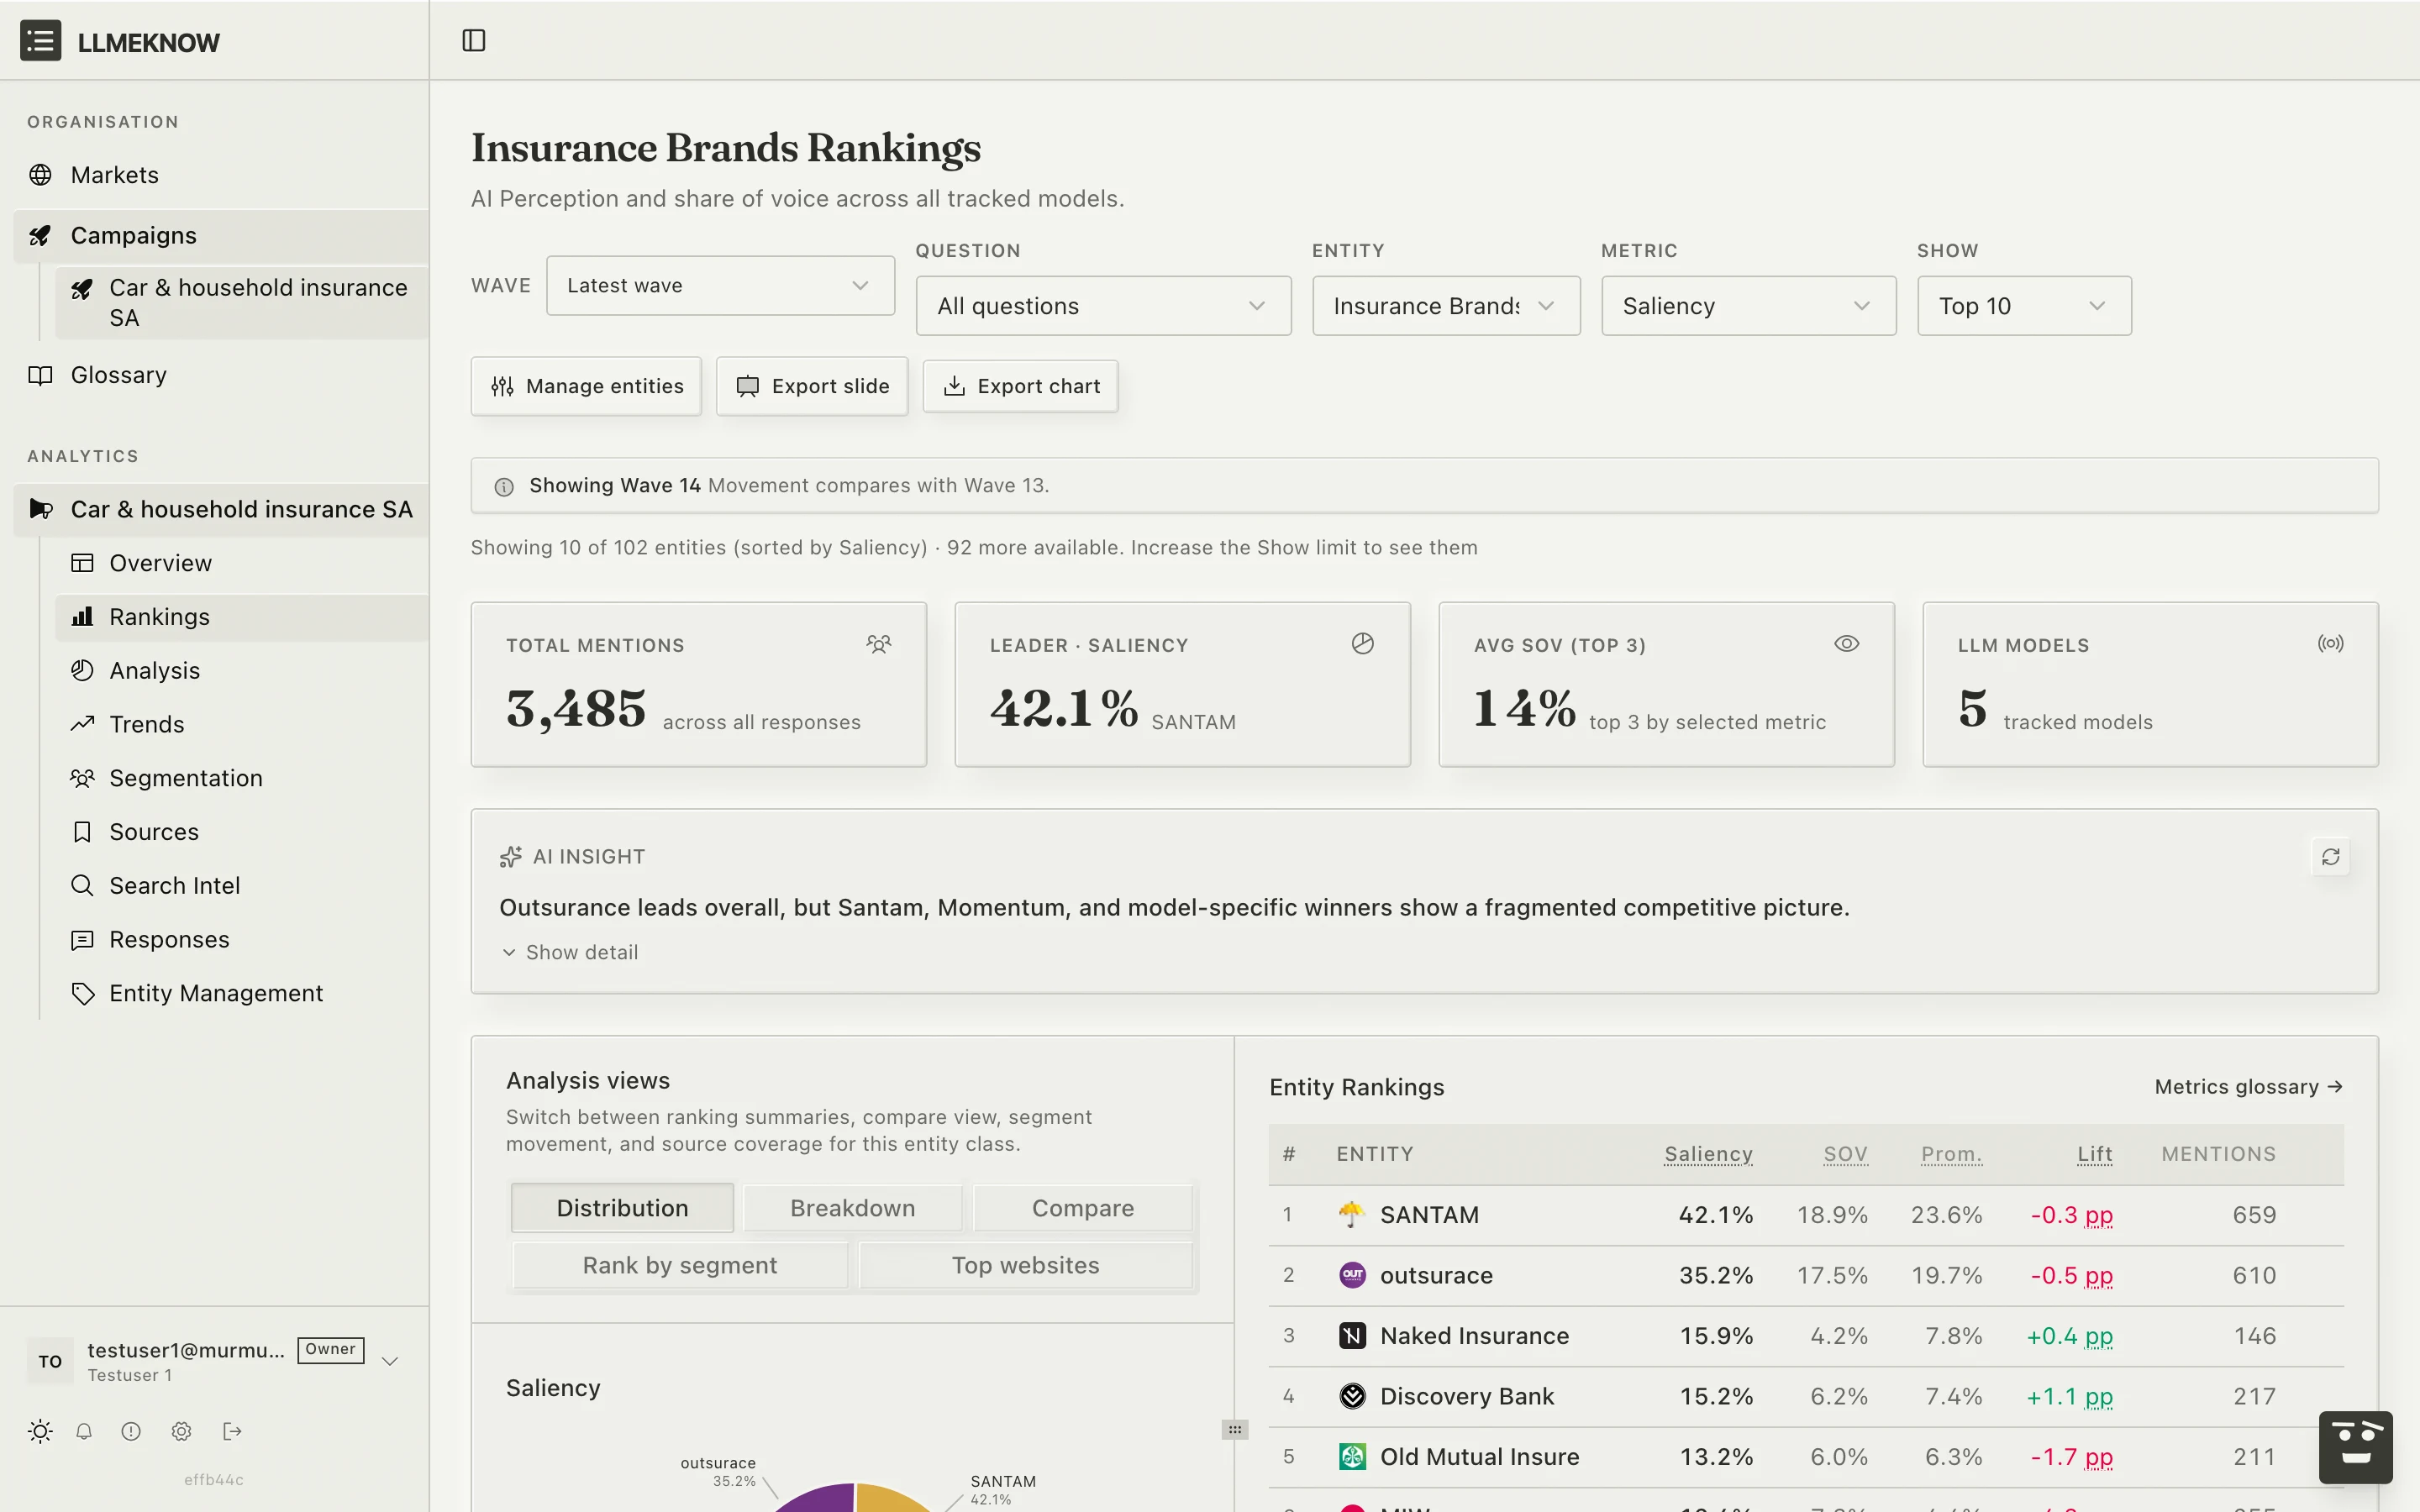Click the SANTAM row entity name
Image resolution: width=2420 pixels, height=1512 pixels.
pos(1429,1215)
